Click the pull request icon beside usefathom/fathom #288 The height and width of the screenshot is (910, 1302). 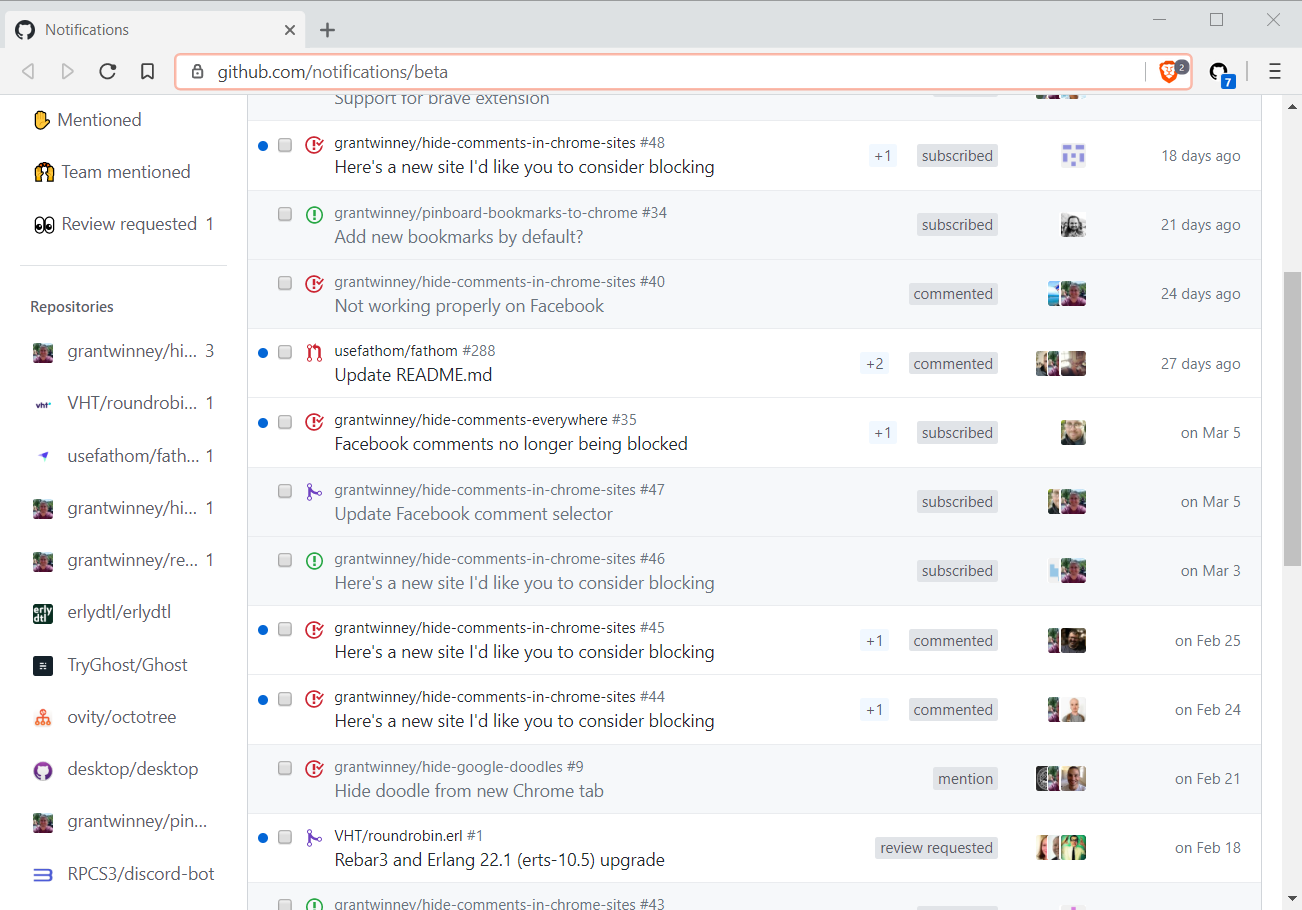[x=314, y=352]
